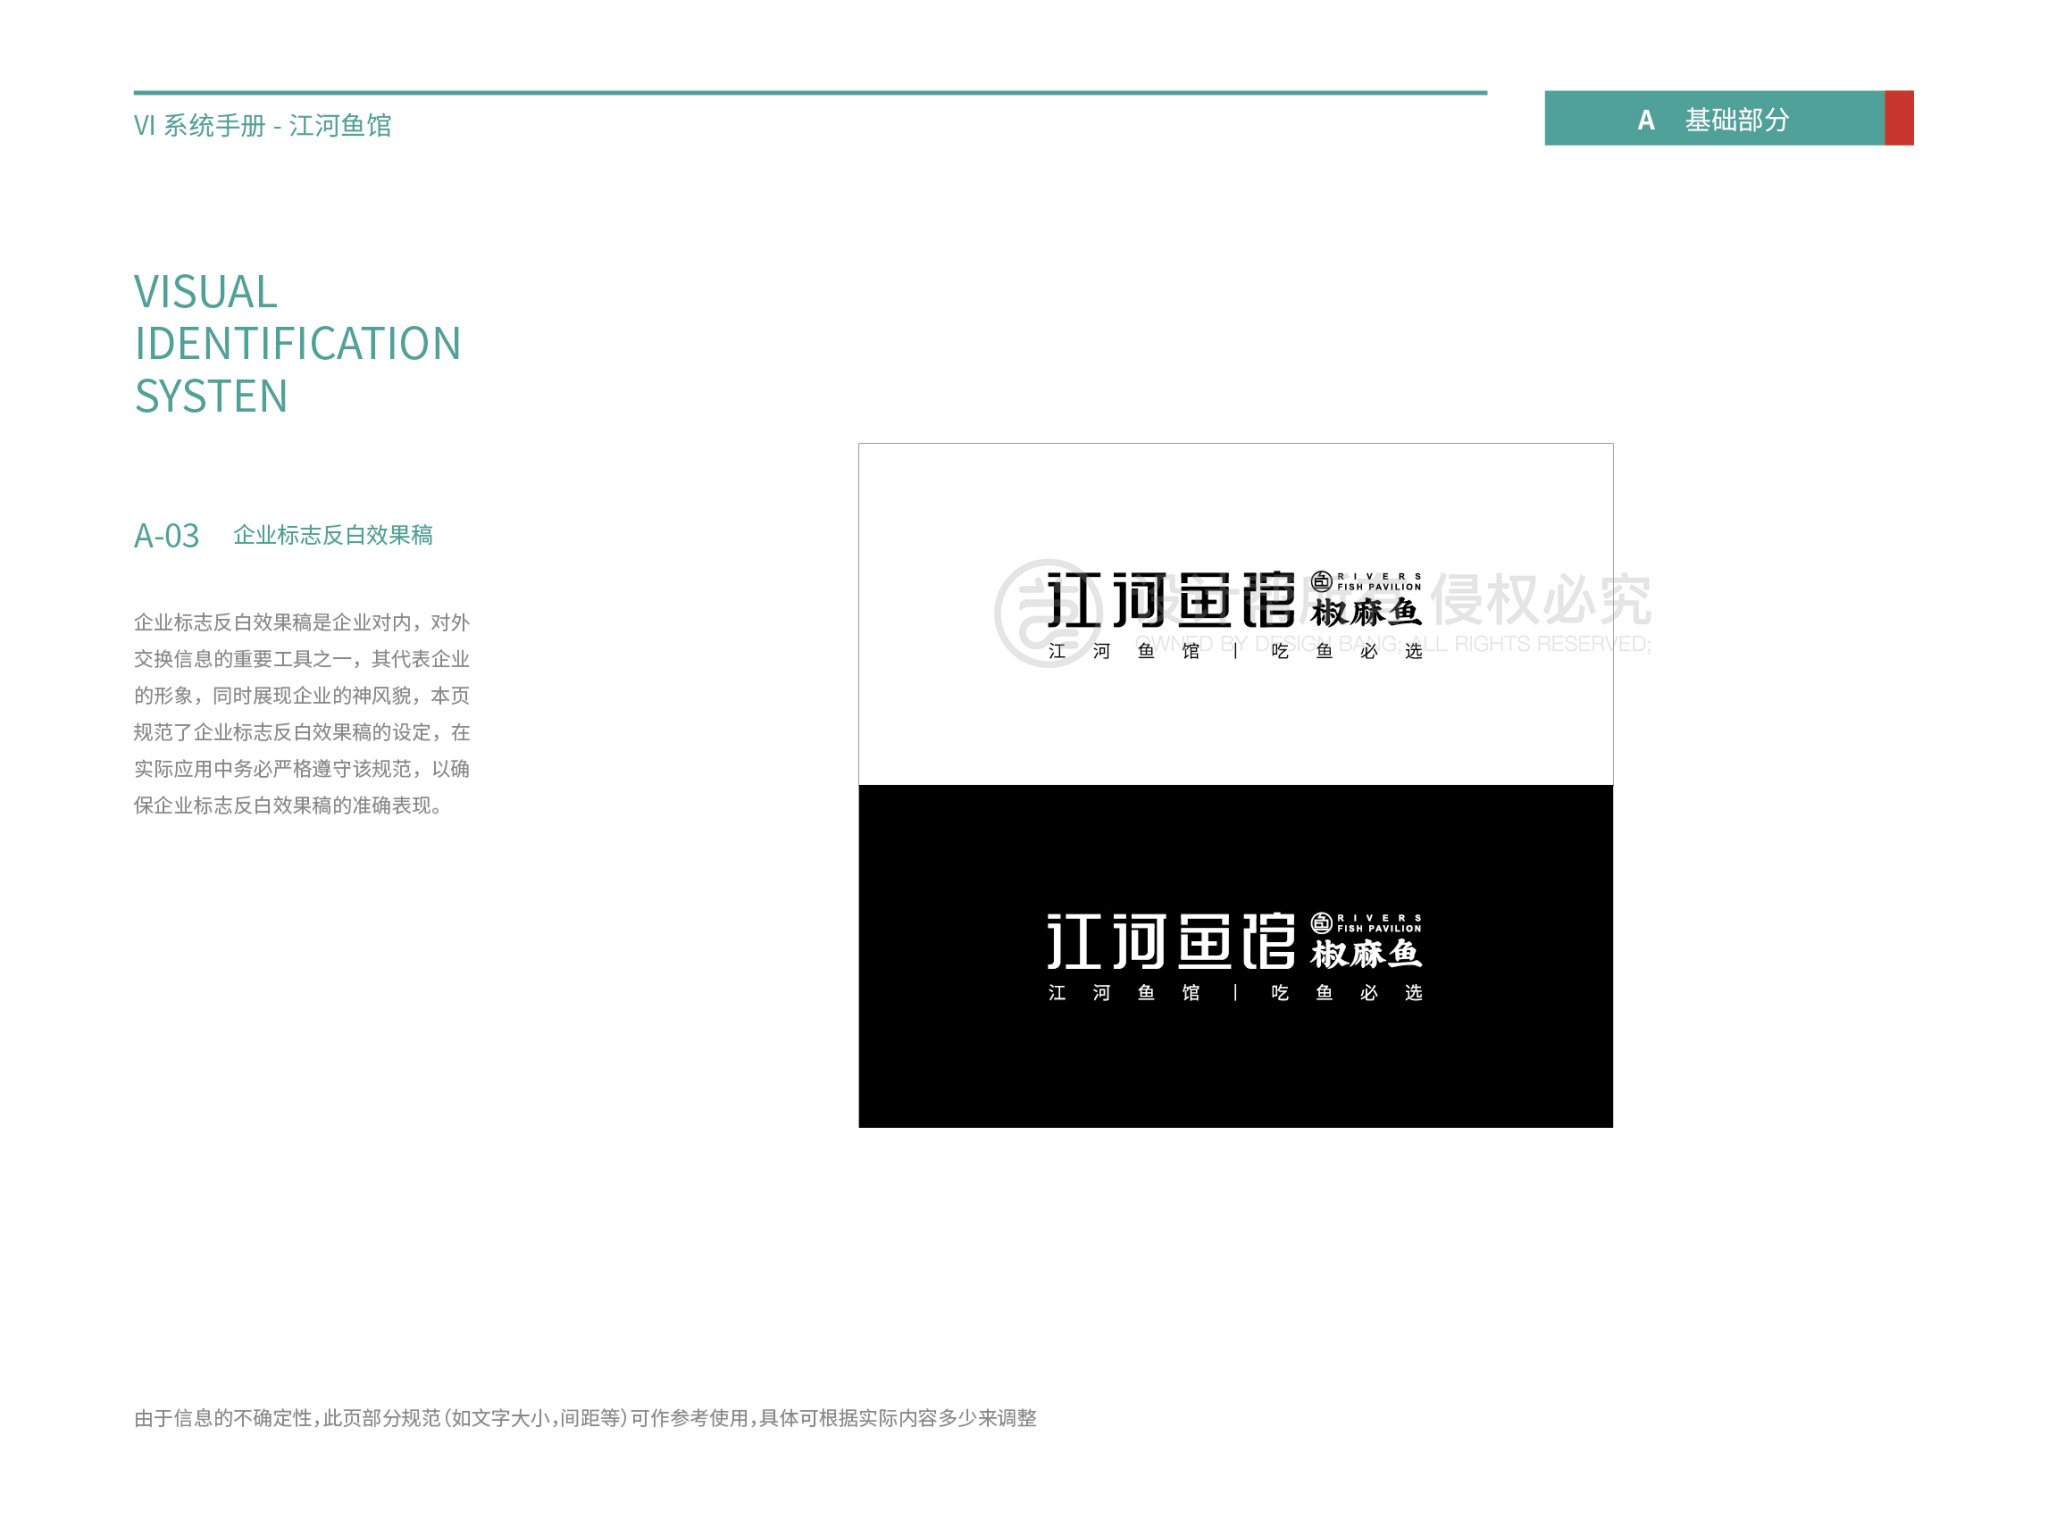This screenshot has height=1519, width=2048.
Task: Click the red block beside 基础部分
Action: (1899, 119)
